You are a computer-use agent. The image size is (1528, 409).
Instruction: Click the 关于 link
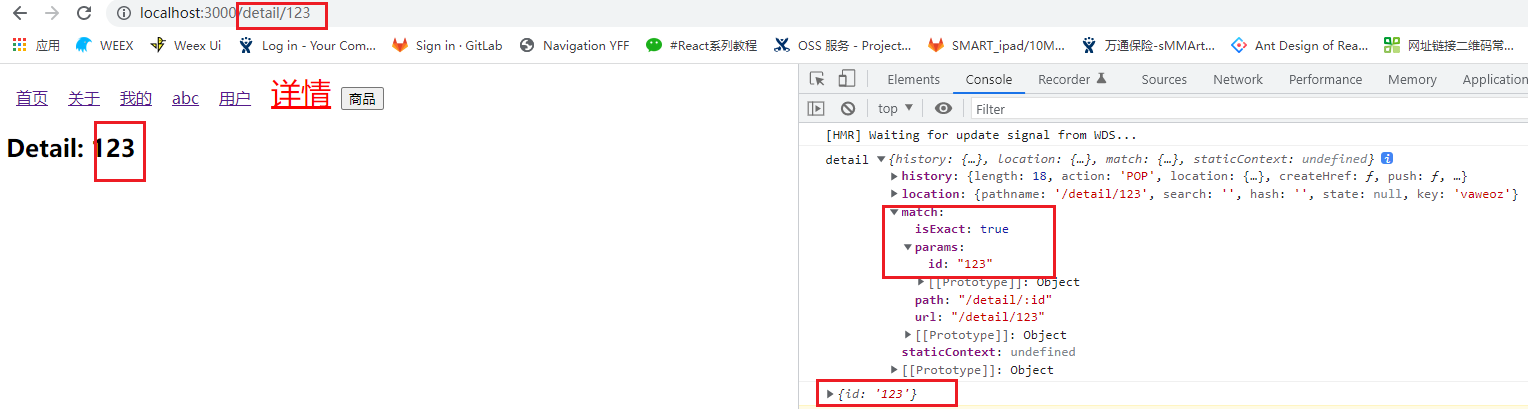pyautogui.click(x=84, y=98)
